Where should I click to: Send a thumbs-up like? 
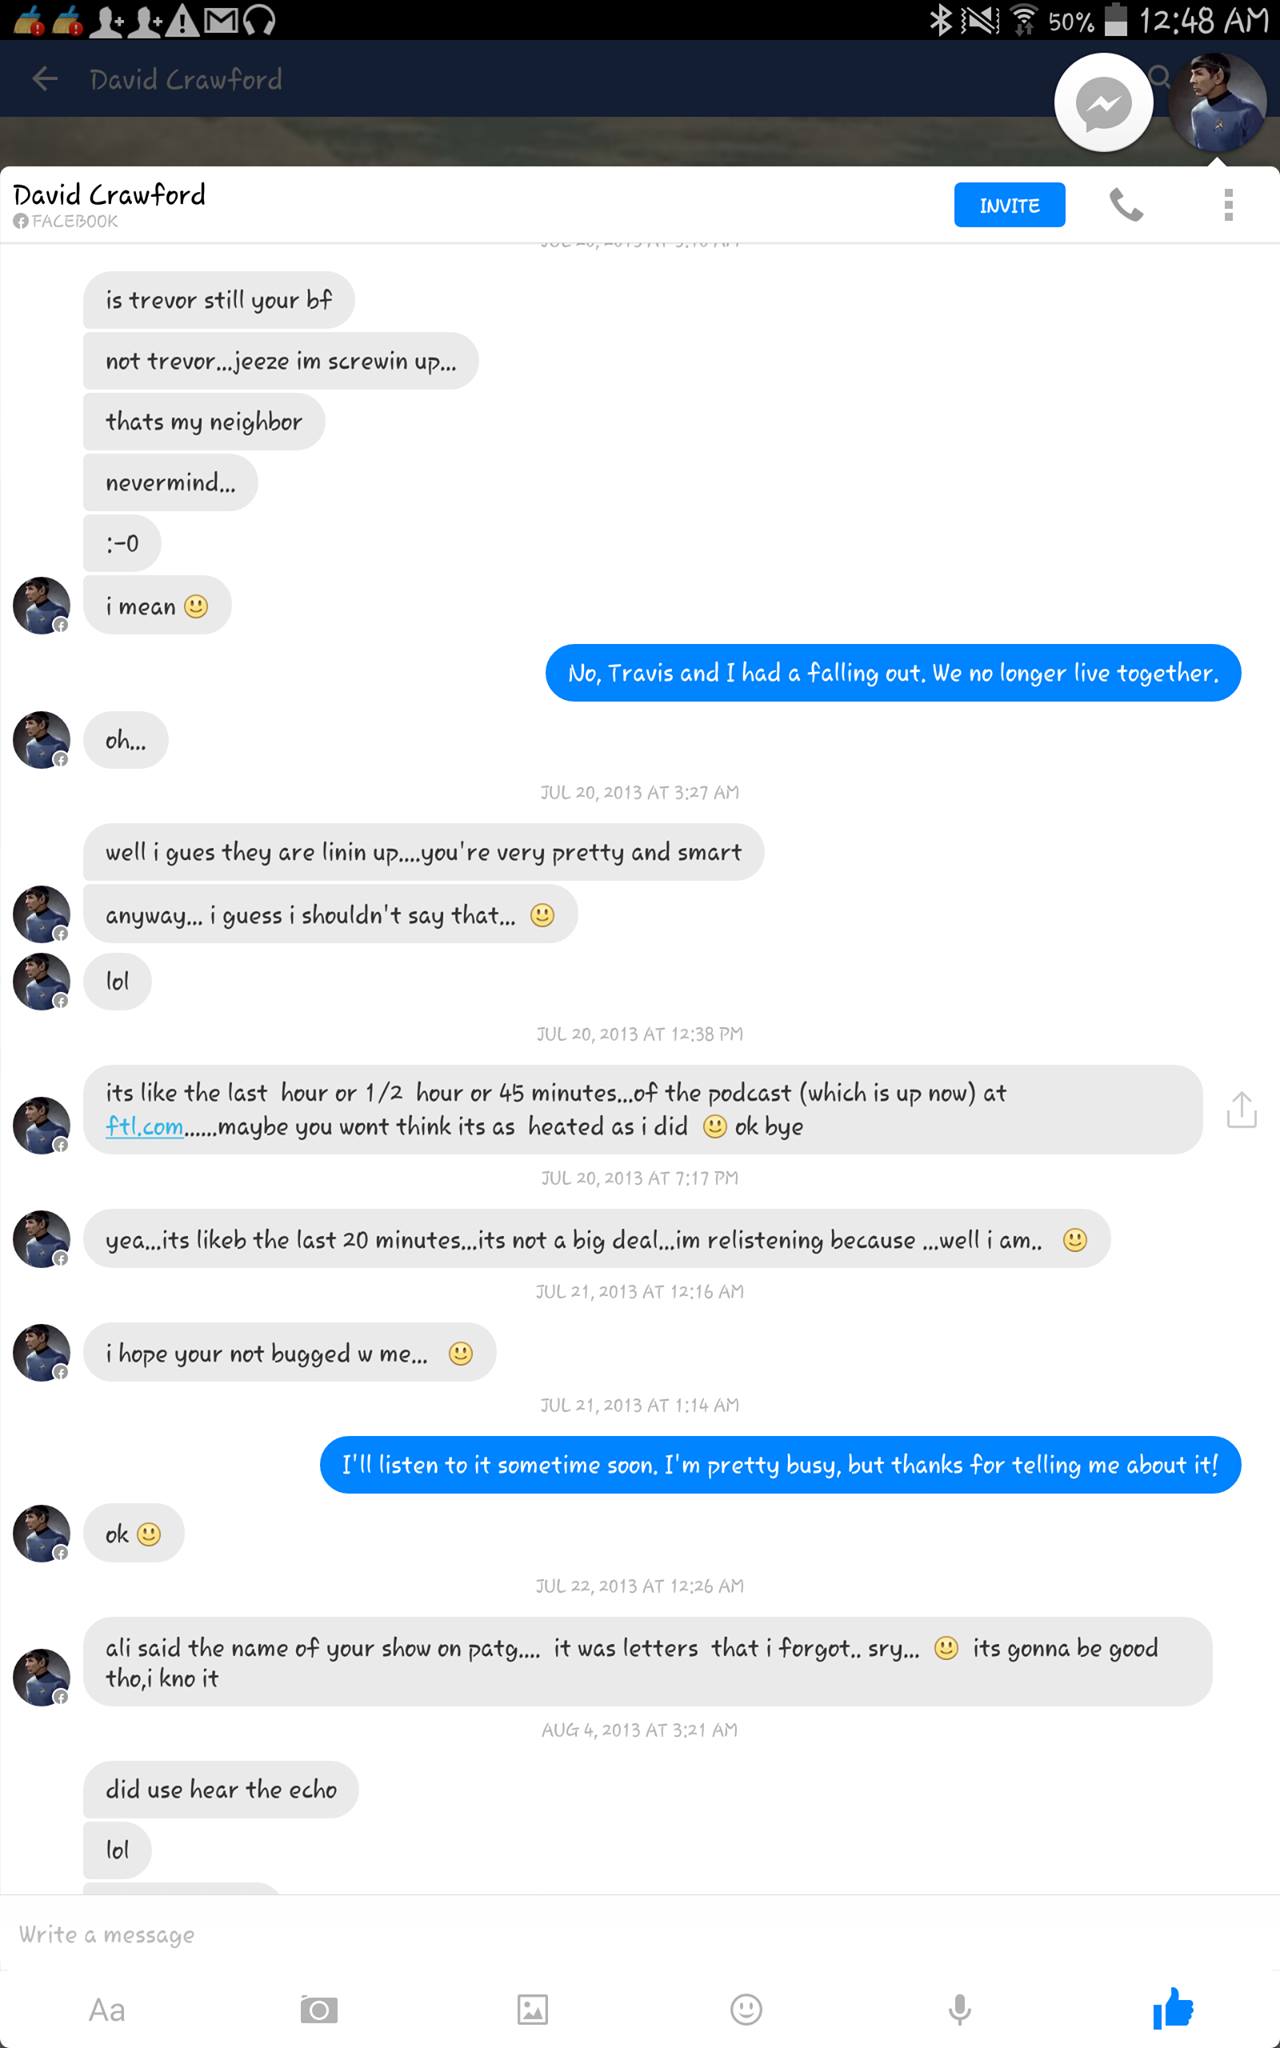1173,2008
